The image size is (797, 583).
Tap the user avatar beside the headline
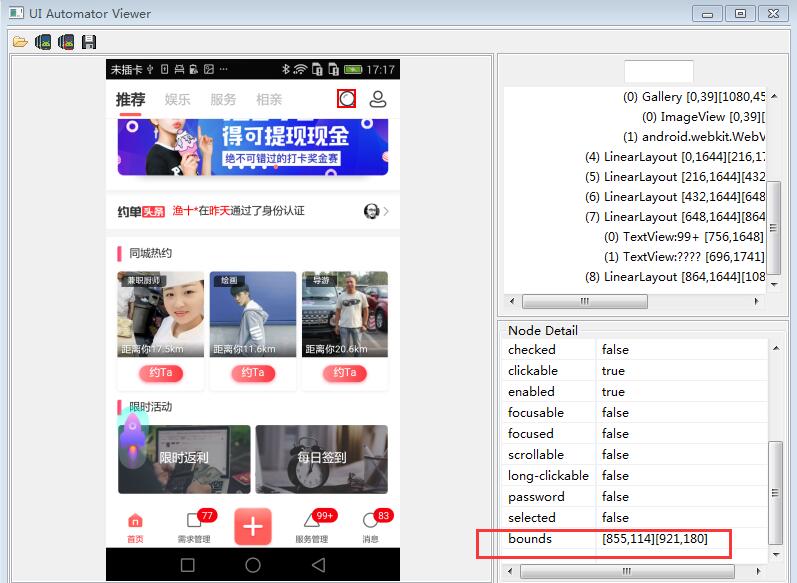click(x=372, y=211)
